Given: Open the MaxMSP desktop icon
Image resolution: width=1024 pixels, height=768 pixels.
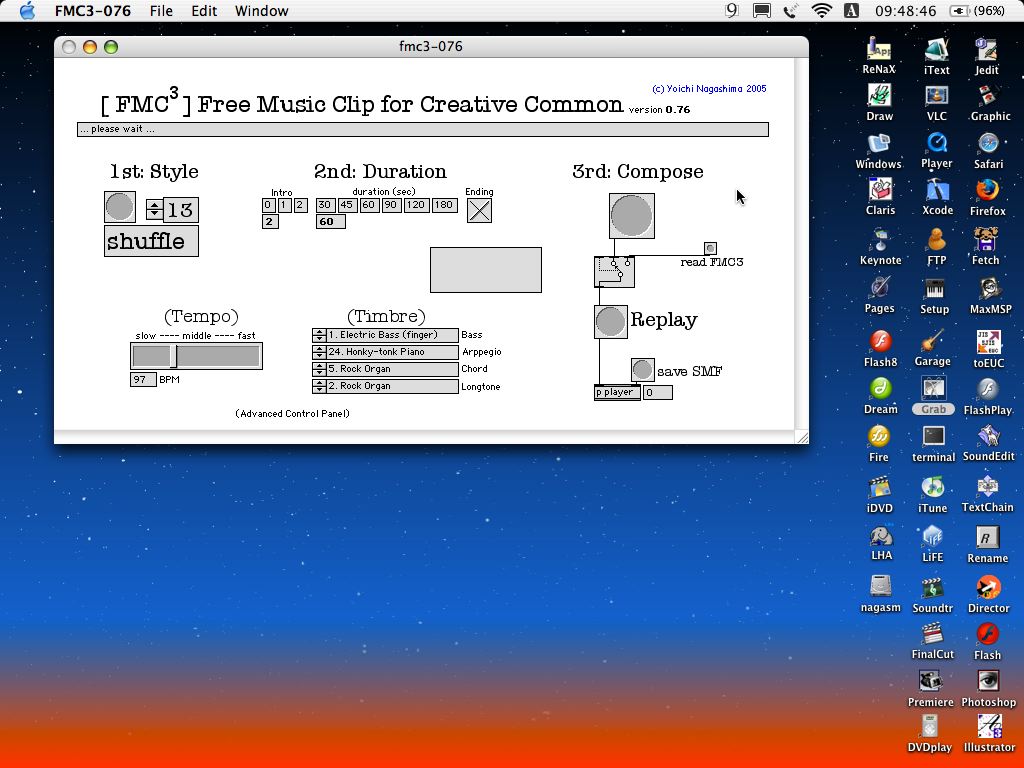Looking at the screenshot, I should (x=989, y=295).
